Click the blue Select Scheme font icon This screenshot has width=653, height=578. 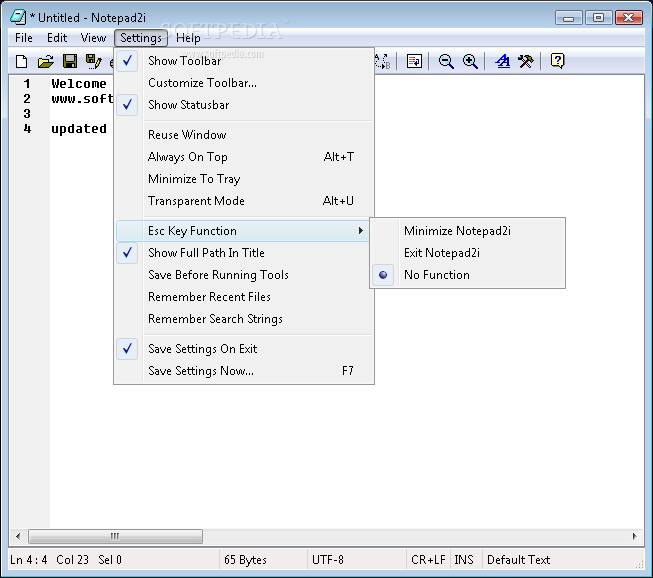502,61
